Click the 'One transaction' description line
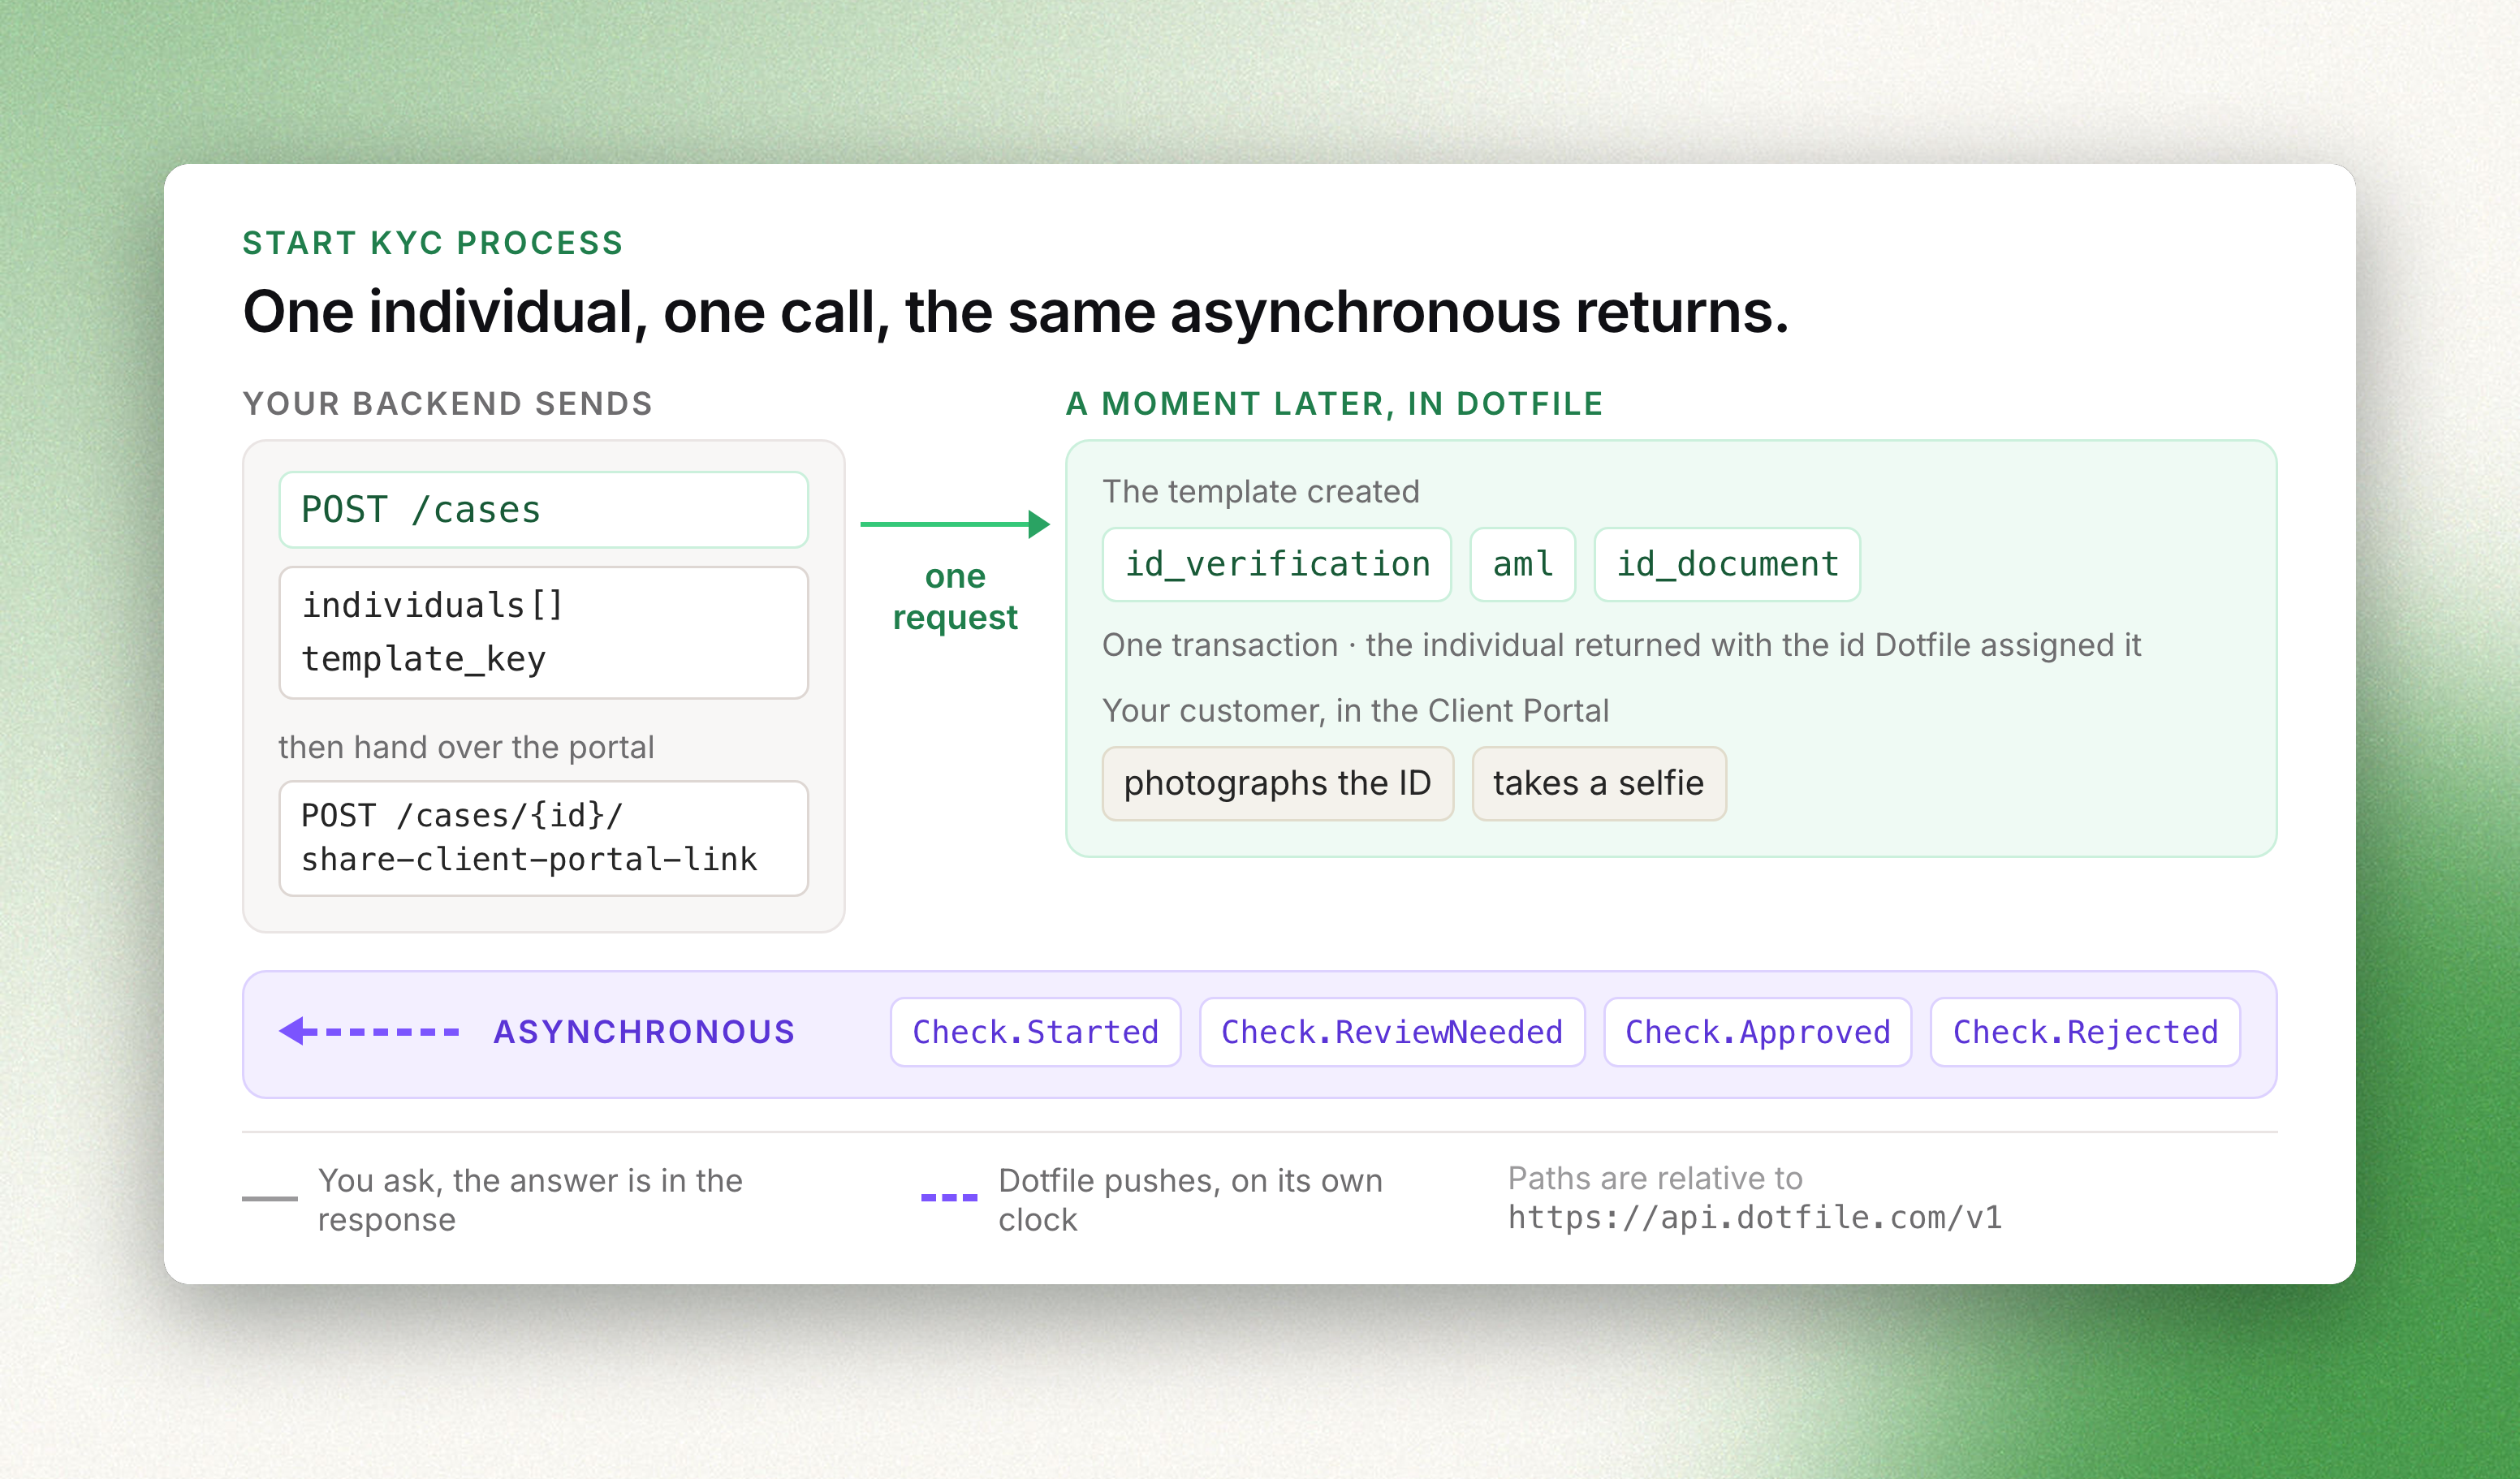This screenshot has width=2520, height=1479. click(1621, 645)
